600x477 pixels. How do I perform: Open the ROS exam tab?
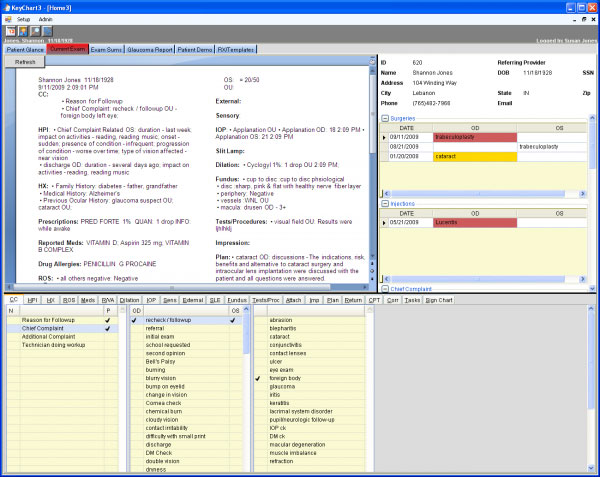(69, 300)
